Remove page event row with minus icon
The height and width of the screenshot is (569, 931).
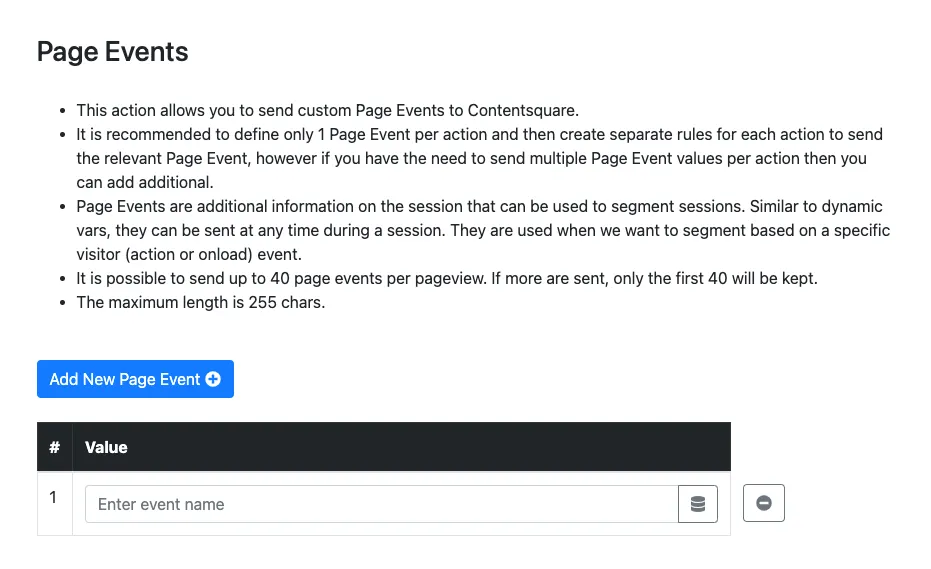pyautogui.click(x=764, y=503)
